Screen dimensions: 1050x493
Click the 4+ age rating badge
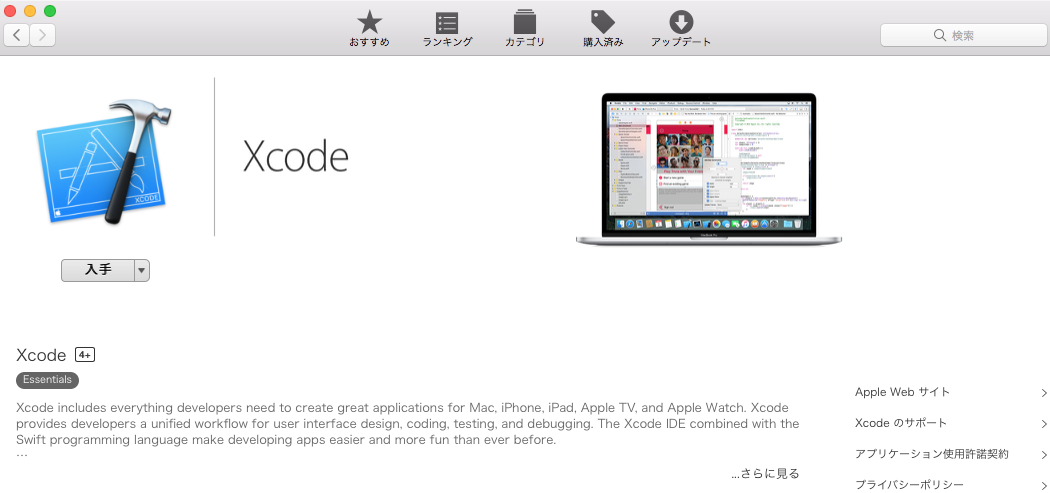click(85, 355)
